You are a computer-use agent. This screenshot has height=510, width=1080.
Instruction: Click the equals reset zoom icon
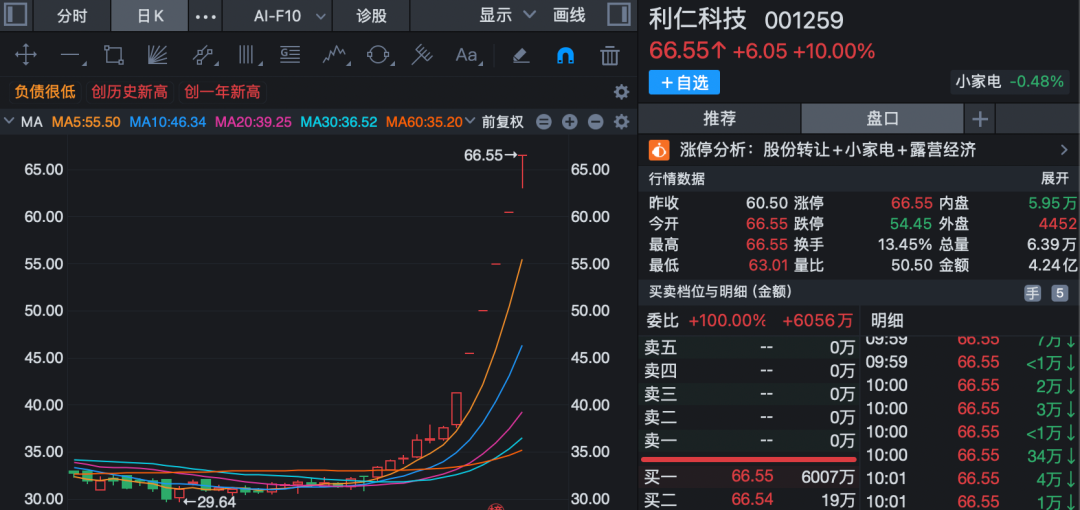click(543, 123)
